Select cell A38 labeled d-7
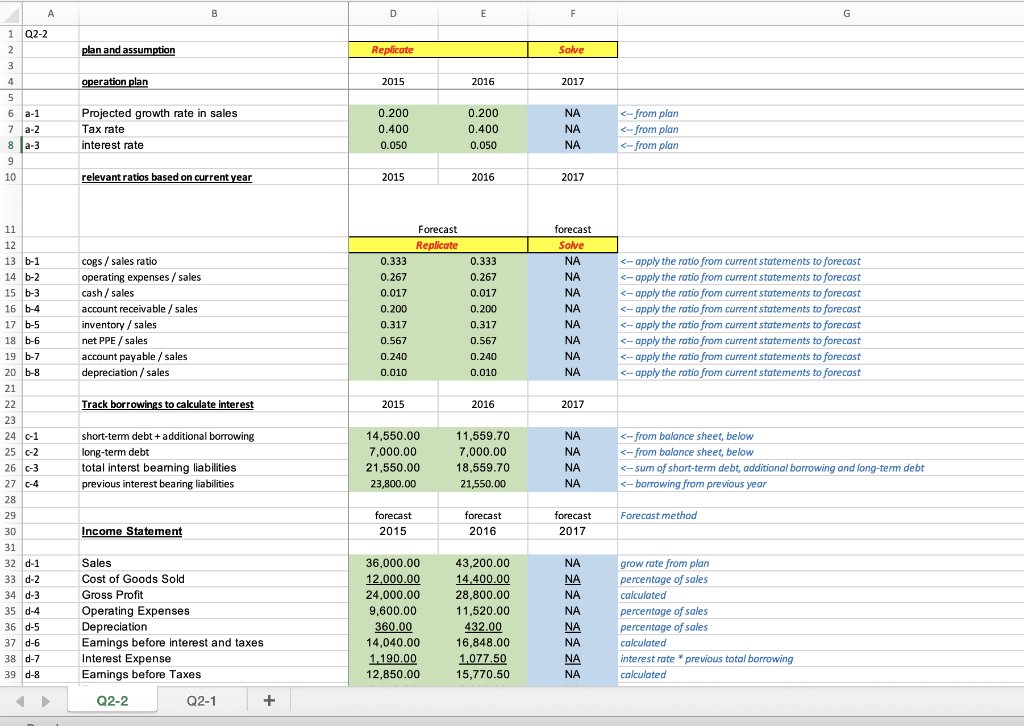This screenshot has width=1024, height=726. pyautogui.click(x=51, y=659)
